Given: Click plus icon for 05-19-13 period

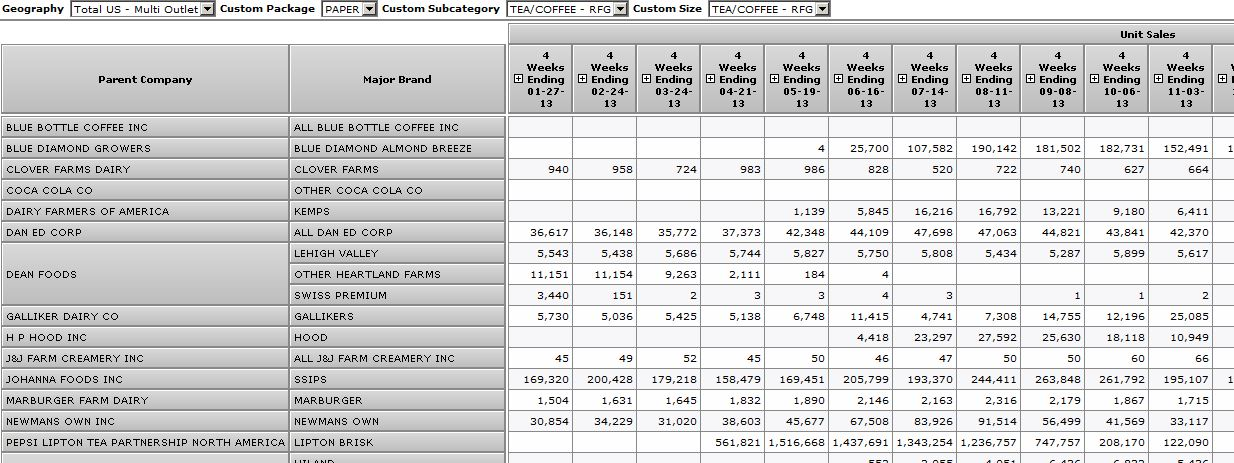Looking at the screenshot, I should point(774,79).
